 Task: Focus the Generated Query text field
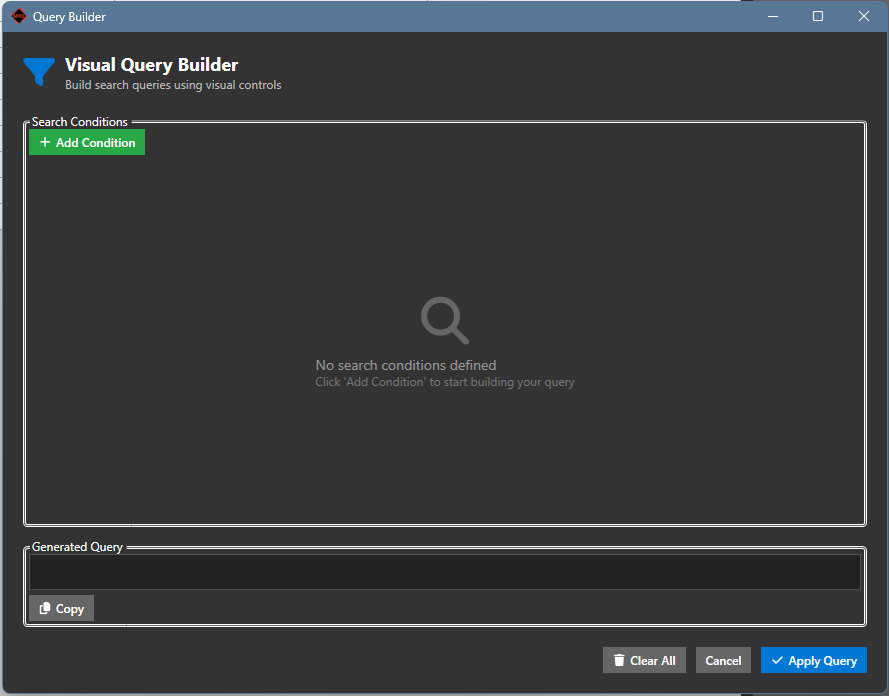444,572
